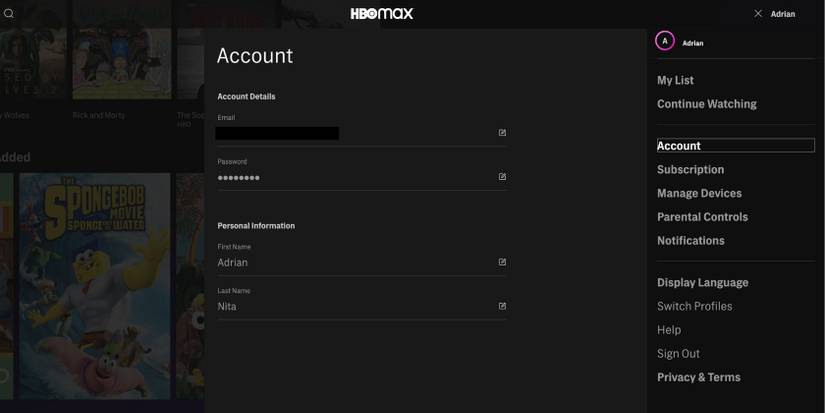This screenshot has height=413, width=825.
Task: Click the Adrian profile avatar circle
Action: coord(665,41)
